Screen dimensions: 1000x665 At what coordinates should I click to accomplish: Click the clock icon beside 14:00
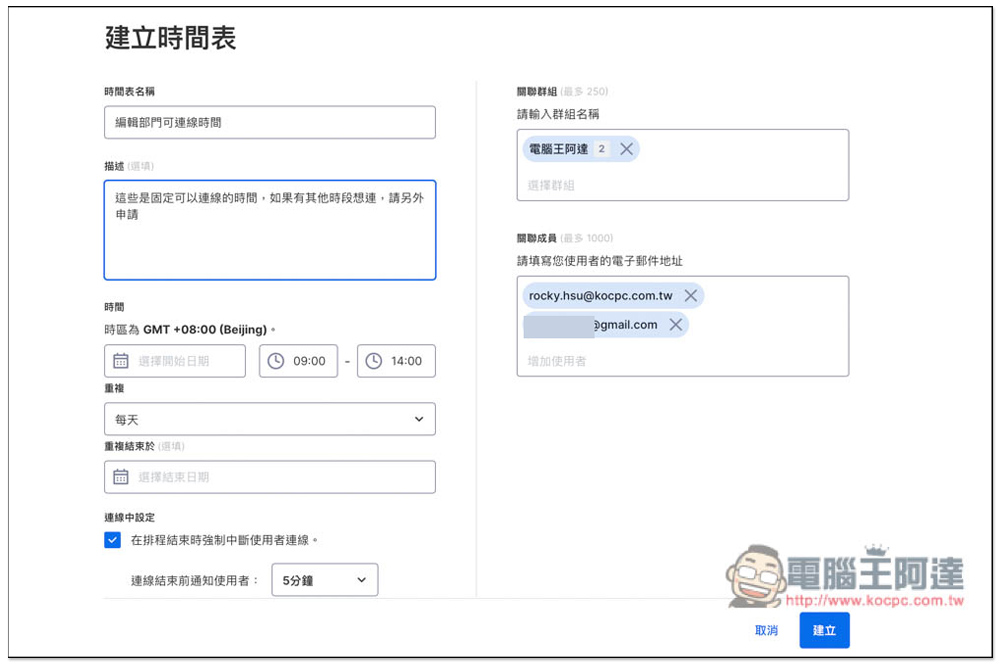[x=374, y=361]
